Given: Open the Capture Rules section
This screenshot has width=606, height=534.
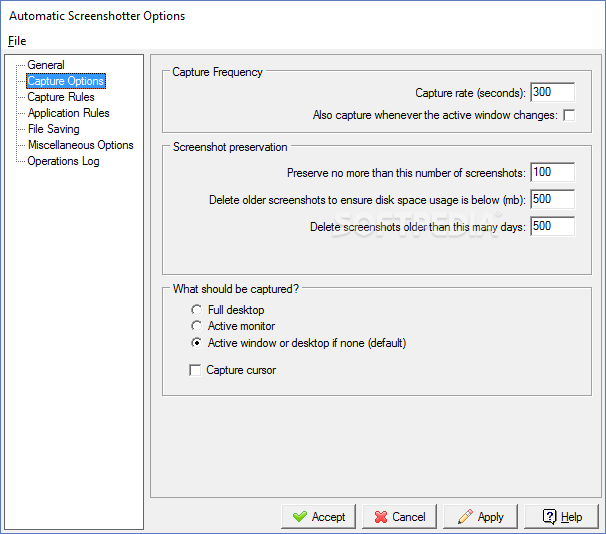Looking at the screenshot, I should coord(61,97).
